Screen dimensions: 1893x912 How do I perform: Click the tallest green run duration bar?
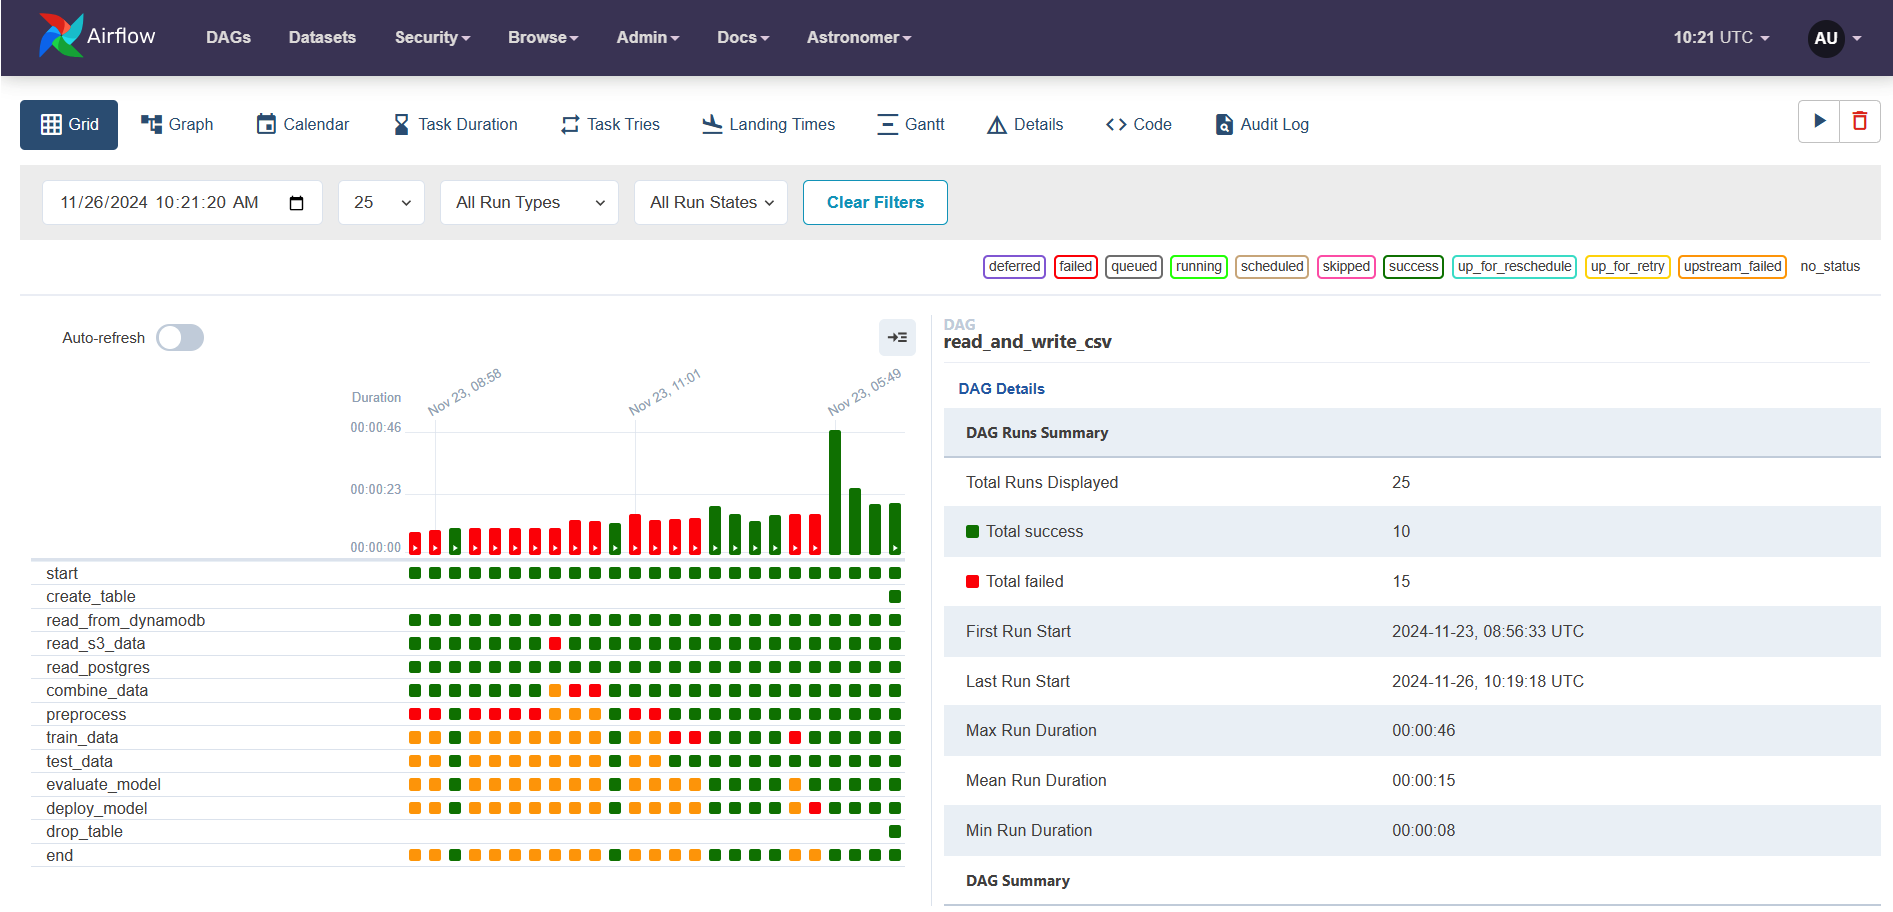click(x=835, y=491)
